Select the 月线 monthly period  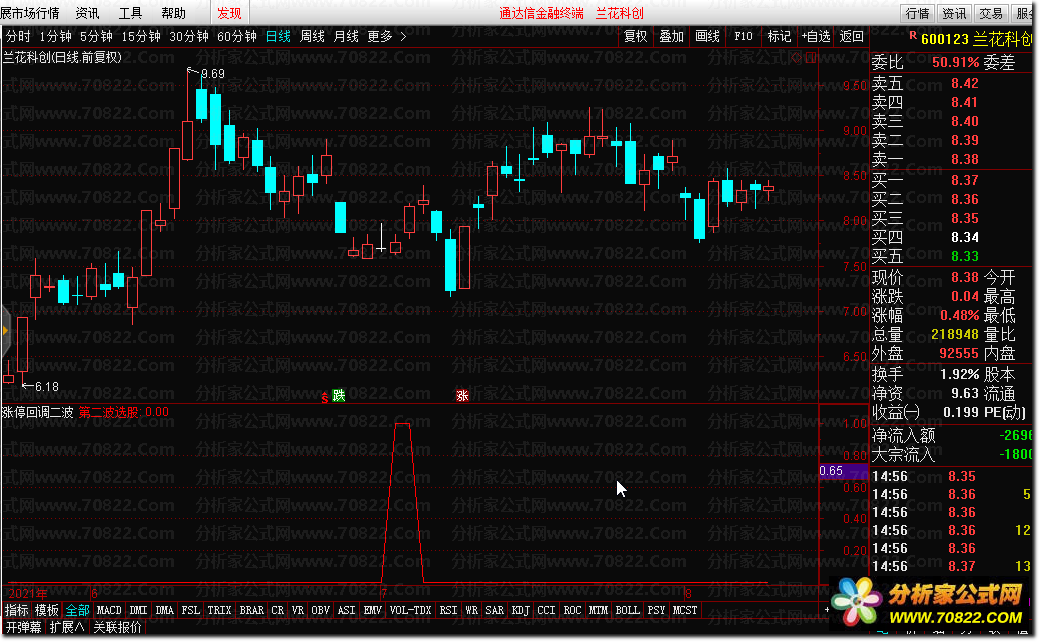[x=346, y=37]
